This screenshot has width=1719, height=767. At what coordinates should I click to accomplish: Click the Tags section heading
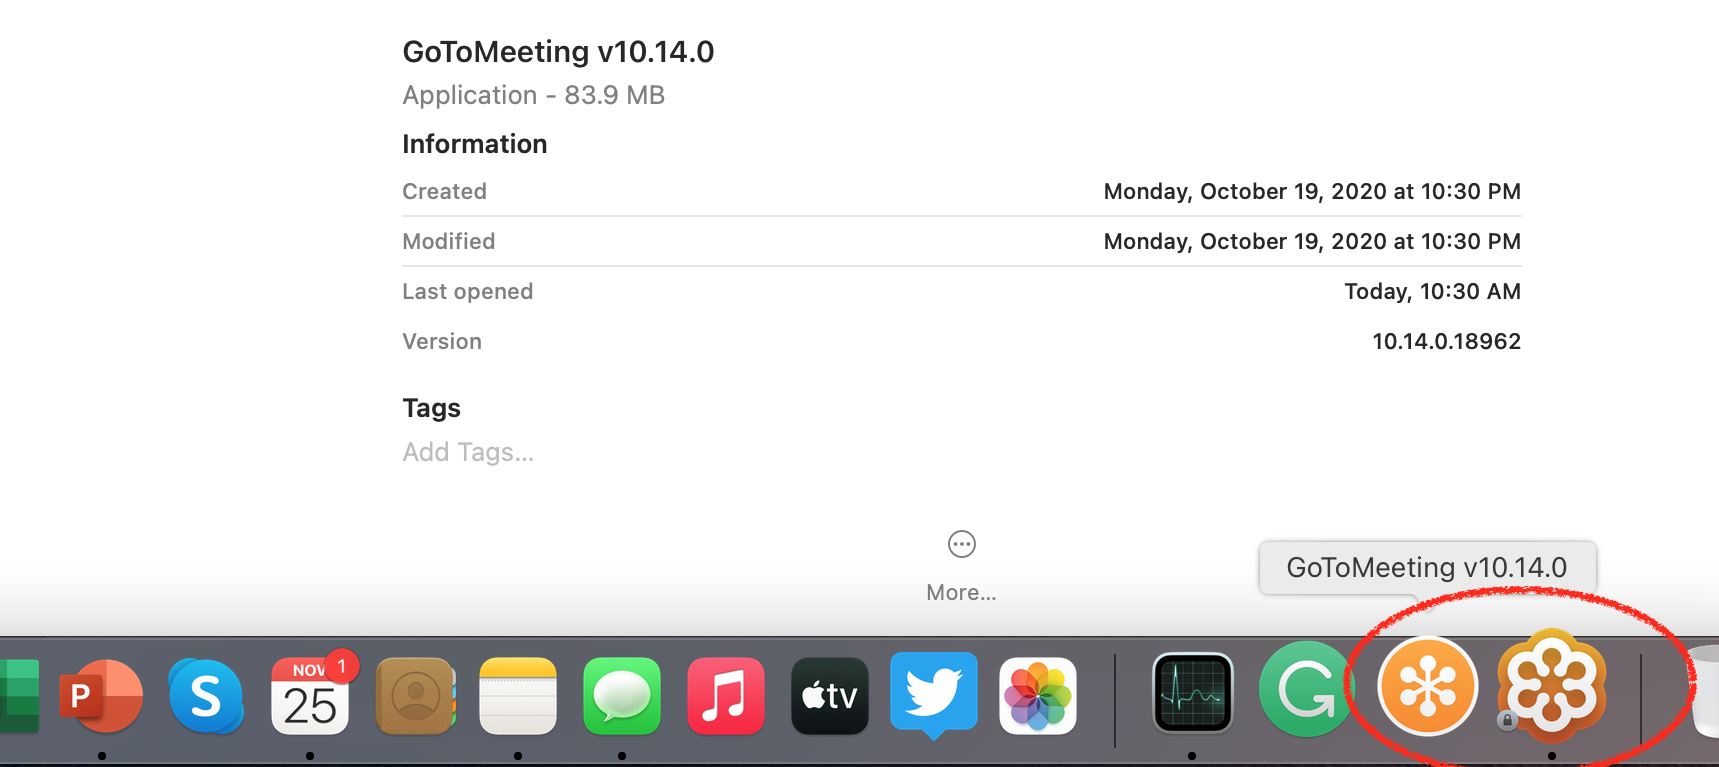[x=431, y=408]
